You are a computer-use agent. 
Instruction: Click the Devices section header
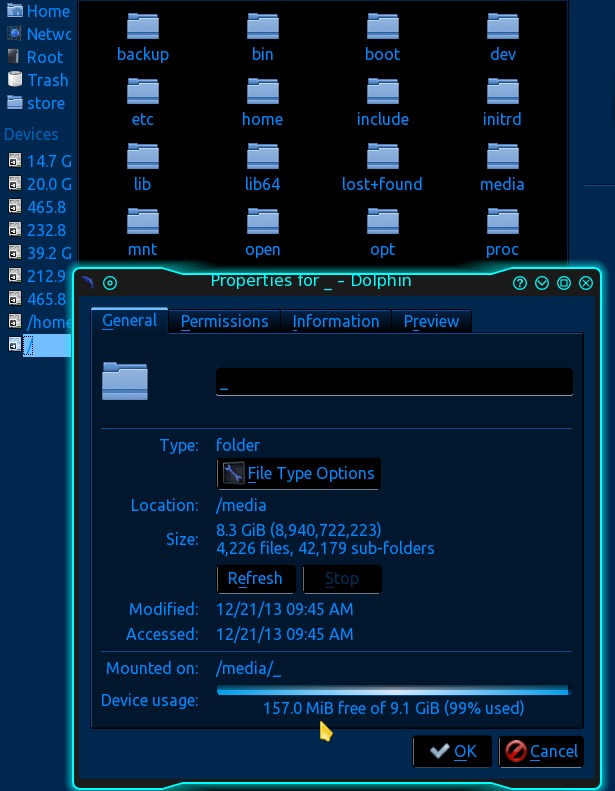(31, 134)
